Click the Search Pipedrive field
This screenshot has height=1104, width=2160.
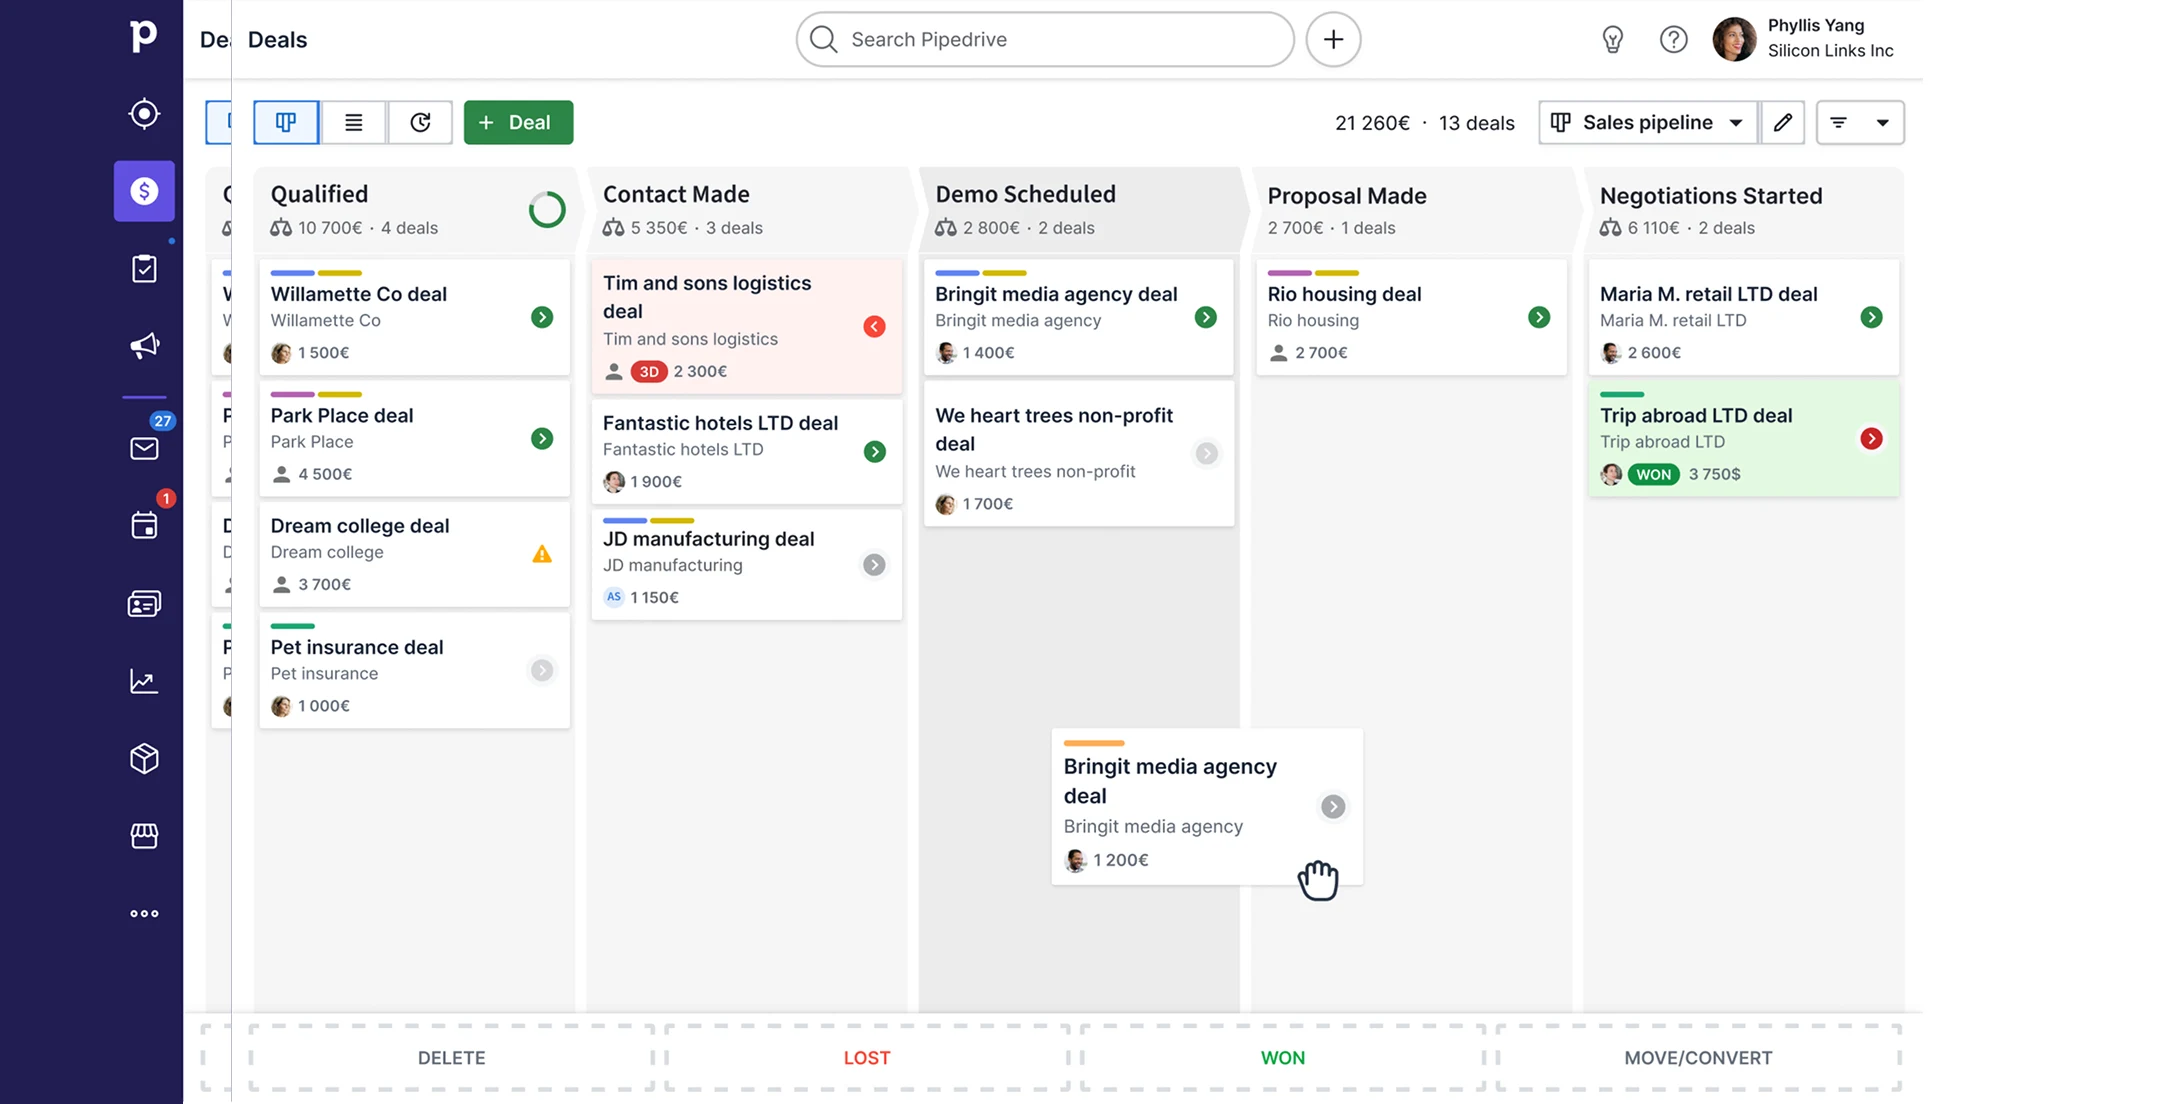tap(1045, 39)
